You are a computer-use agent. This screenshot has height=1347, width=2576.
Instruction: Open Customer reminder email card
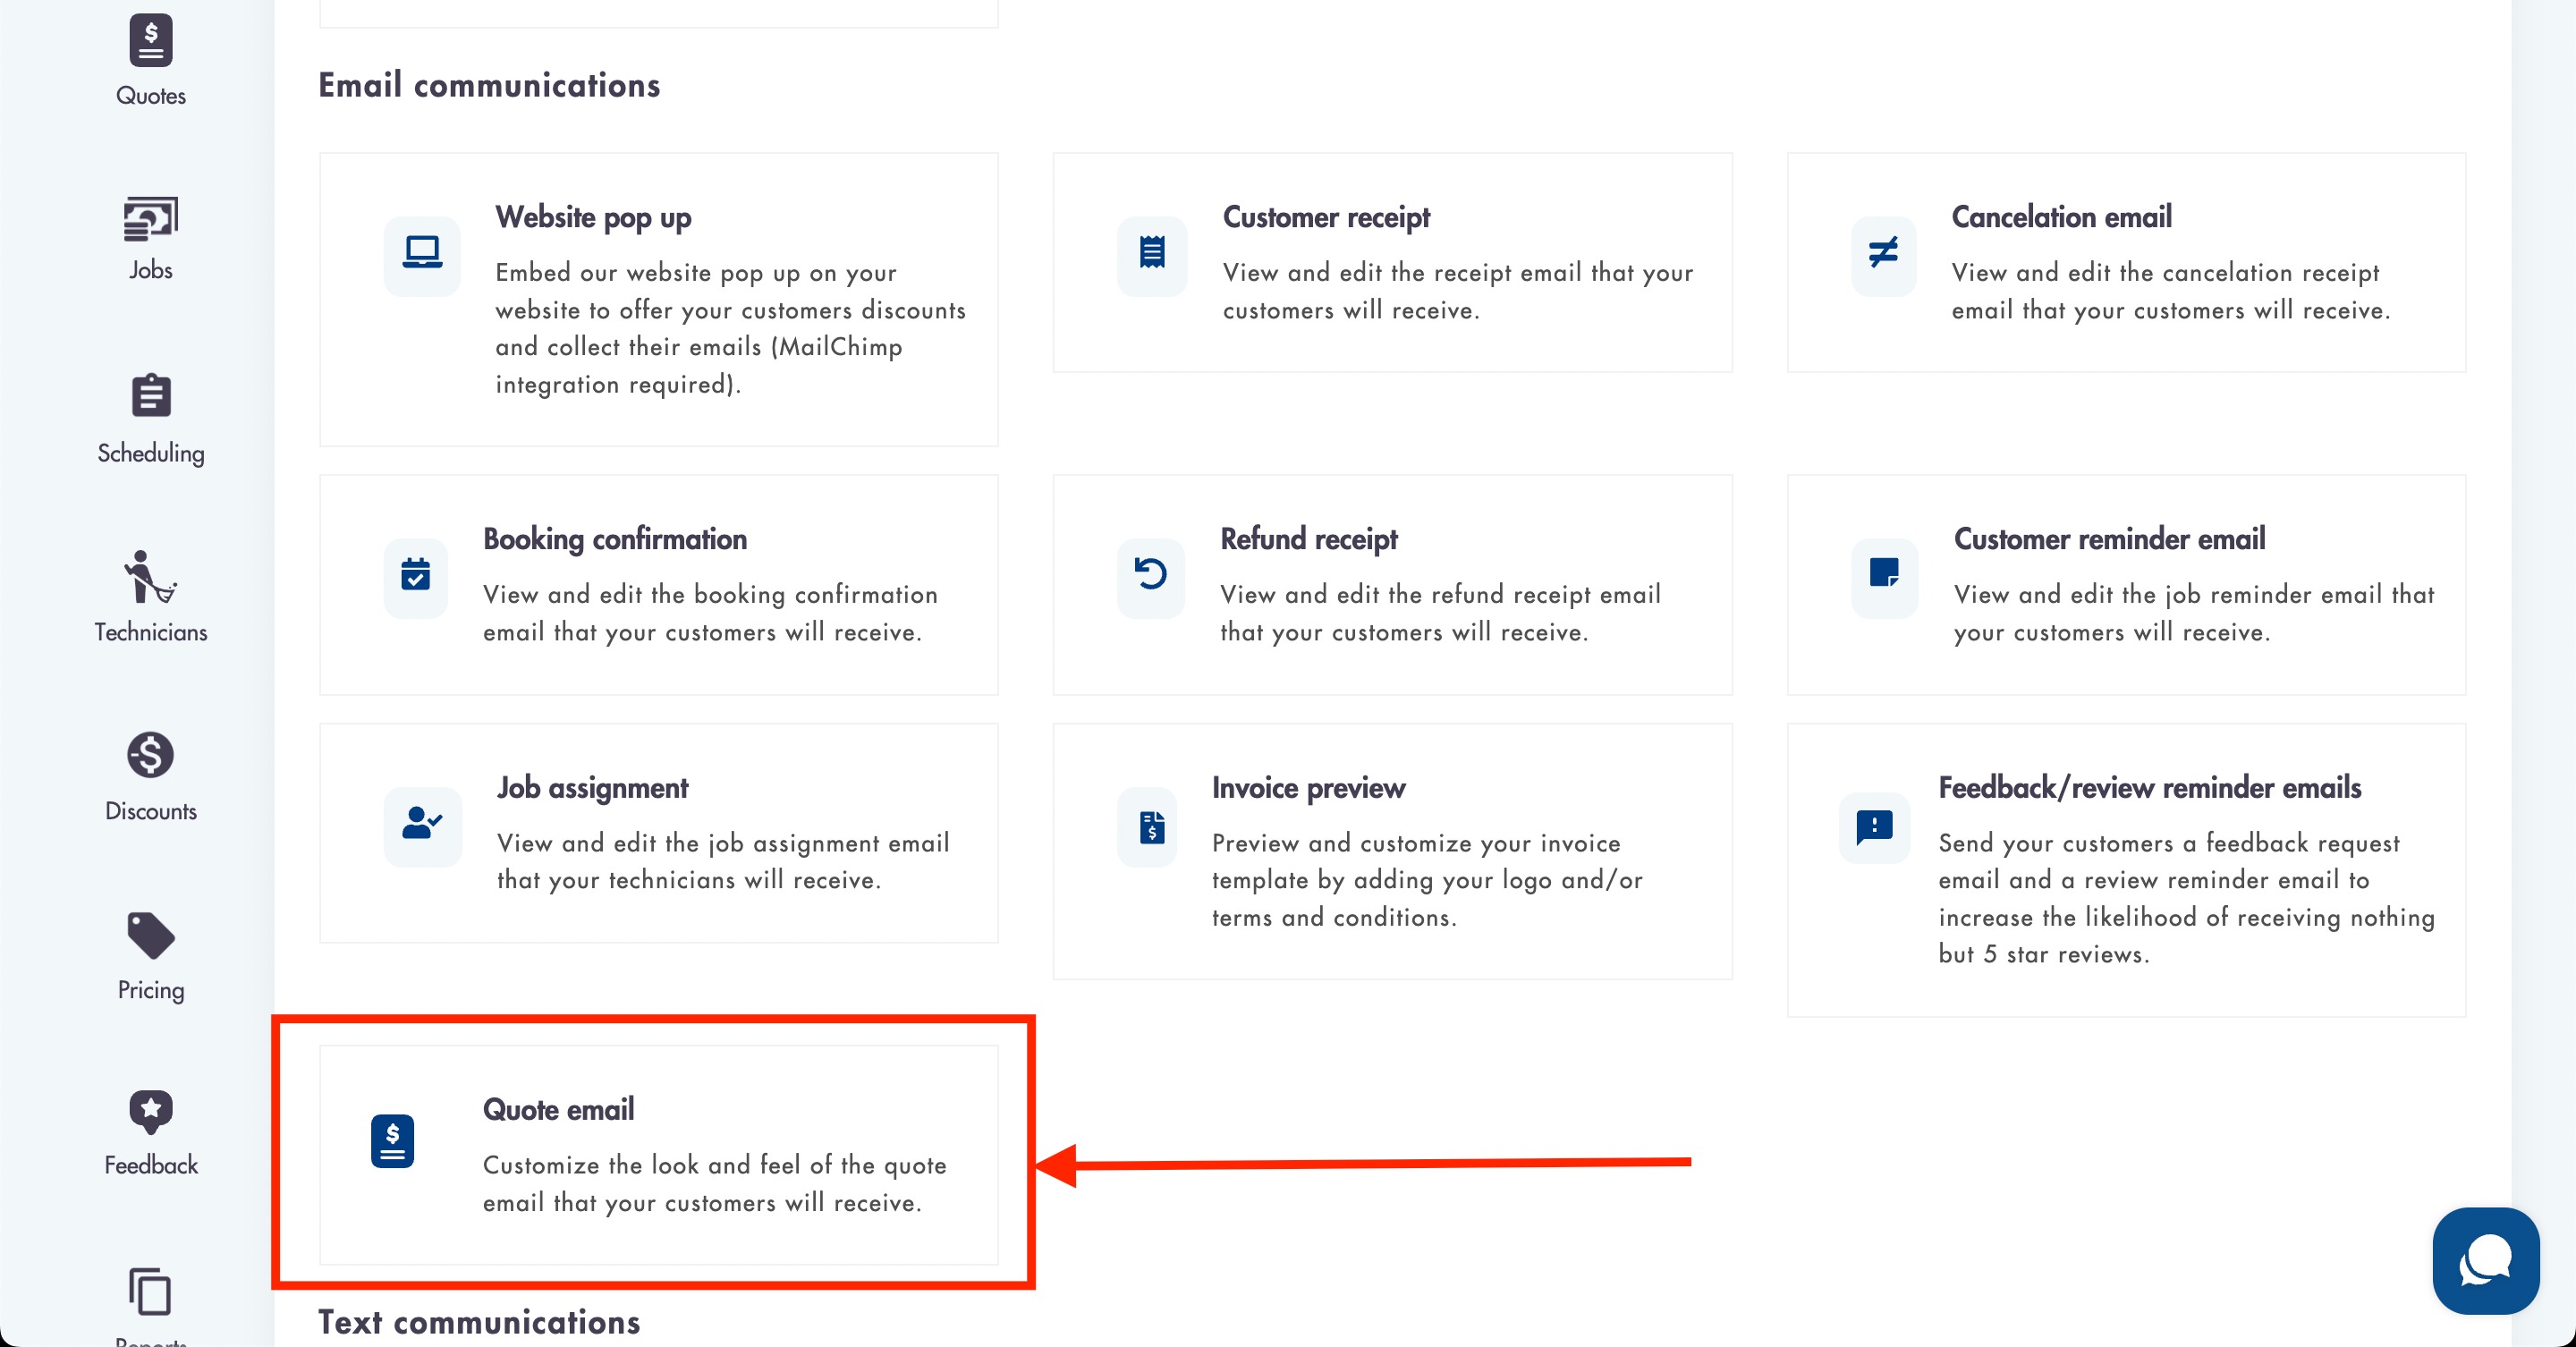click(x=2126, y=585)
